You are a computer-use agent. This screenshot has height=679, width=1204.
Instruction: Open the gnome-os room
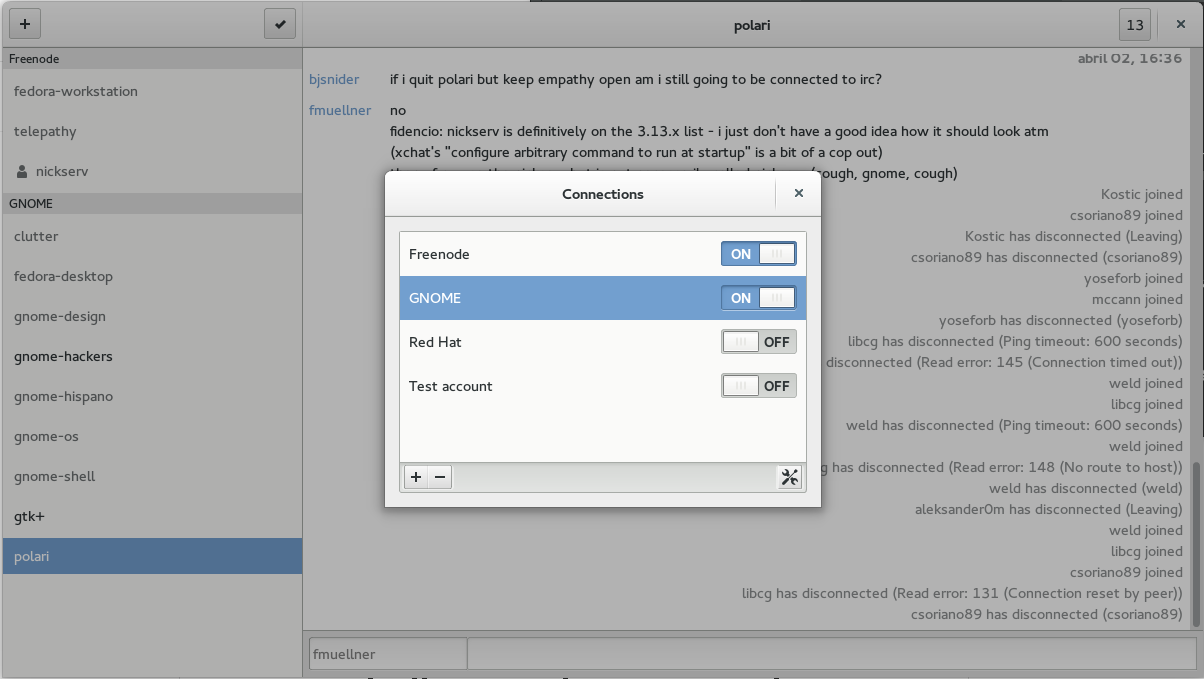[152, 436]
